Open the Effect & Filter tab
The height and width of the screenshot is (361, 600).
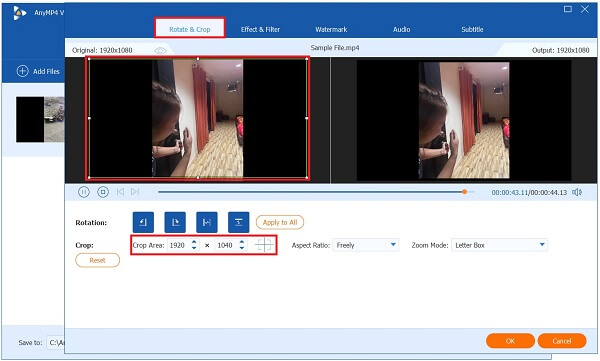(x=260, y=29)
